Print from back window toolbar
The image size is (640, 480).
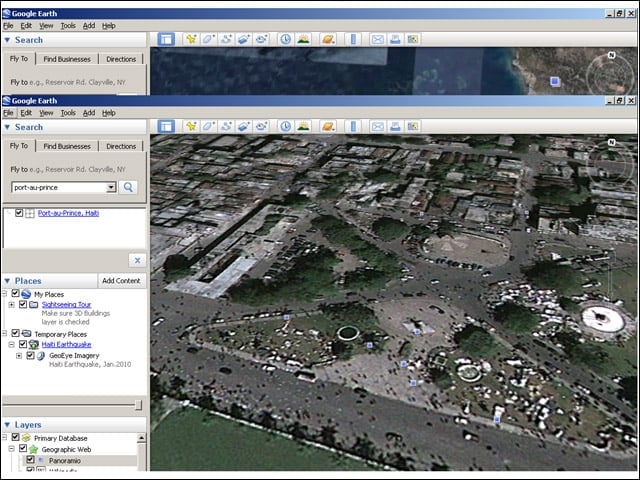click(x=395, y=40)
